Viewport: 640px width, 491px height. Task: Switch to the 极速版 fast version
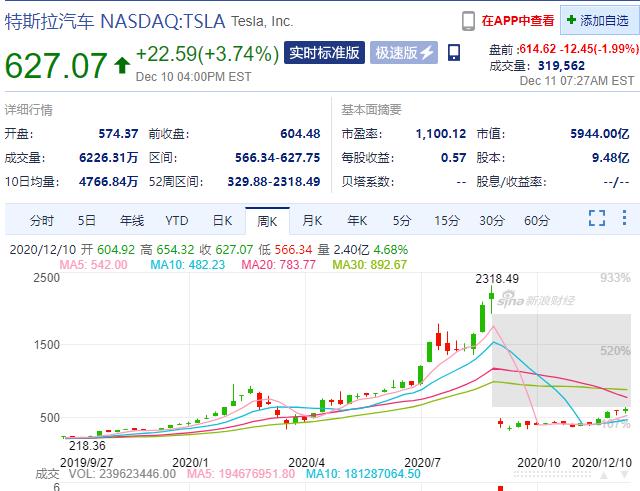tap(404, 53)
